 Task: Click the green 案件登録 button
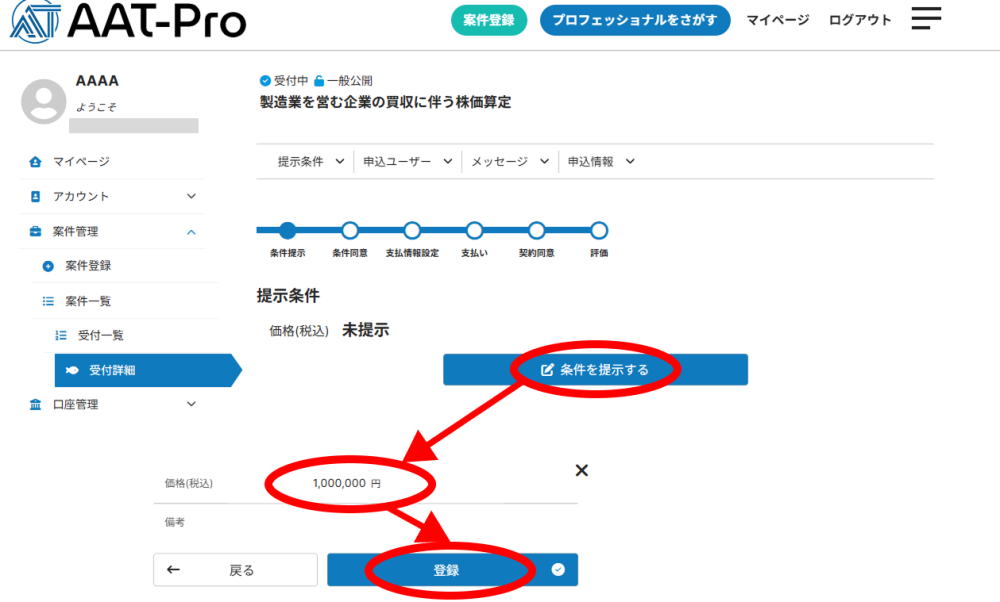[x=488, y=20]
